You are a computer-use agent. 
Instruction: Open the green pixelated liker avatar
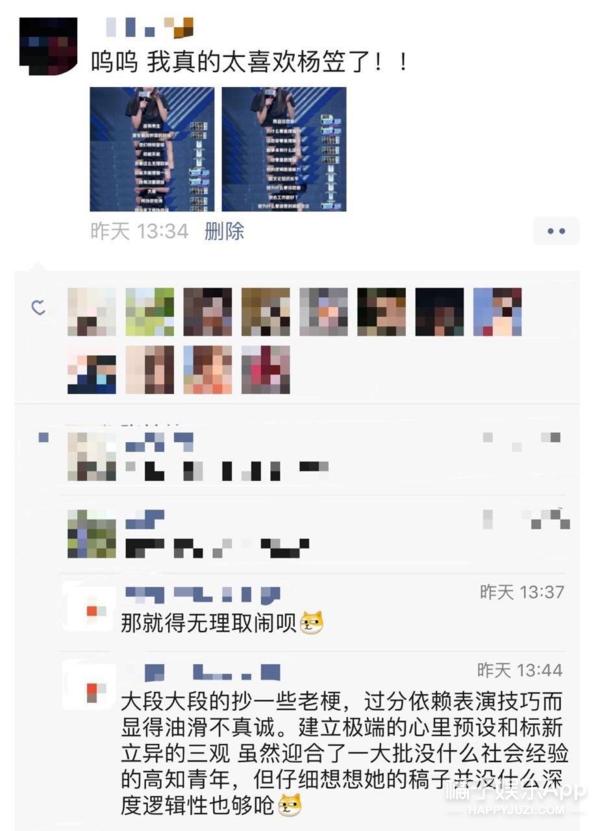[x=149, y=312]
